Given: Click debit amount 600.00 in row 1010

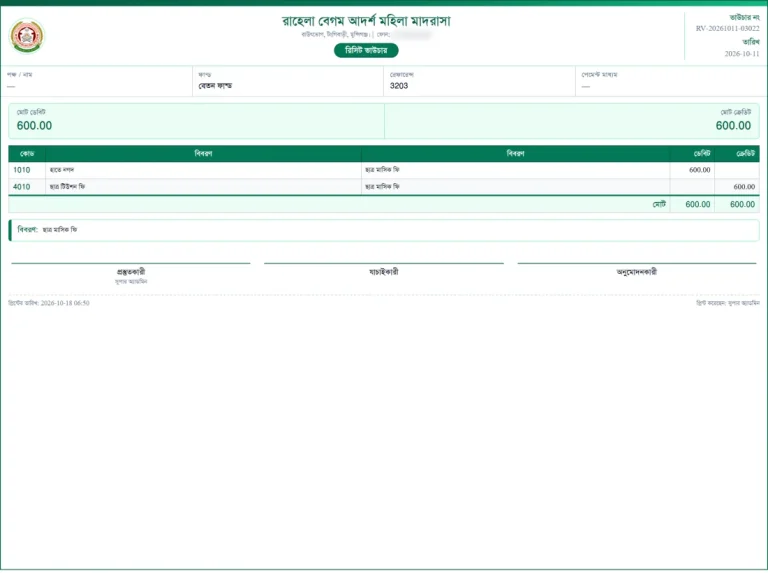Looking at the screenshot, I should pyautogui.click(x=699, y=170).
